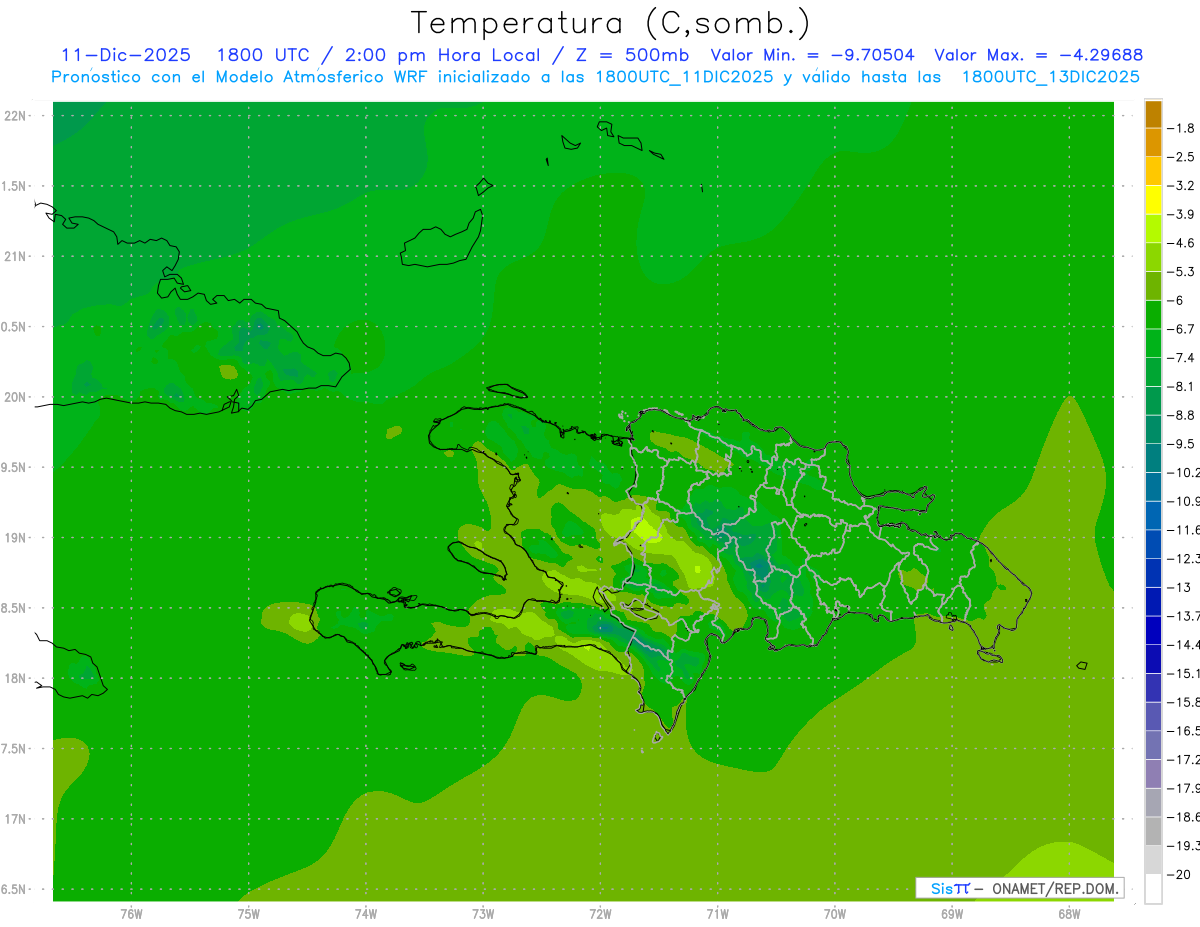Click the '17N' latitude axis label
This screenshot has width=1200, height=927.
[x=15, y=819]
